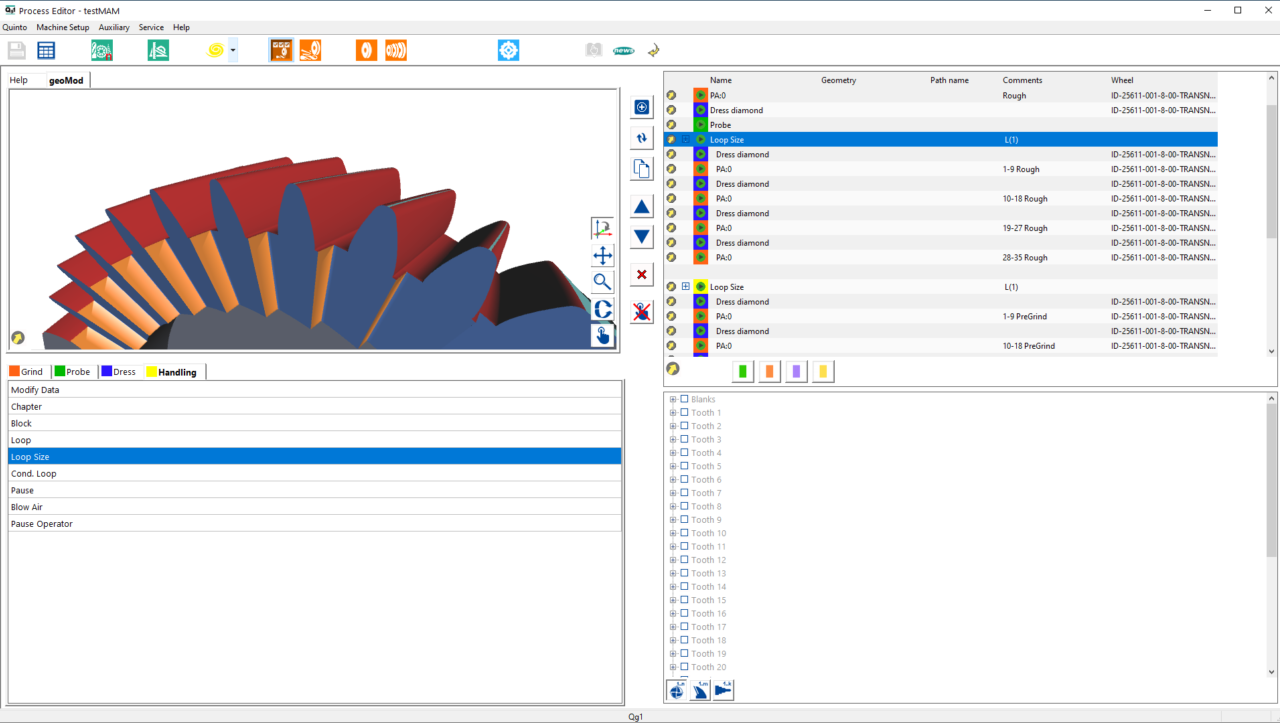Click the save disk icon in toolbar
Viewport: 1280px width, 723px height.
click(x=17, y=50)
